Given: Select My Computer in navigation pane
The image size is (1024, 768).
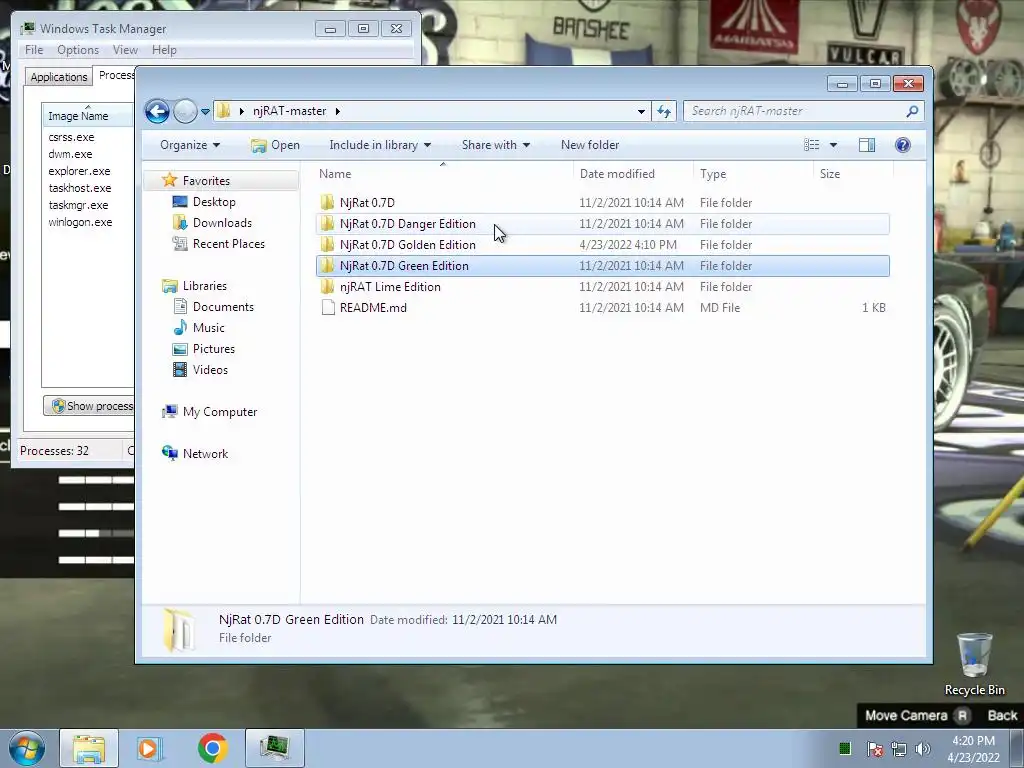Looking at the screenshot, I should 210,411.
